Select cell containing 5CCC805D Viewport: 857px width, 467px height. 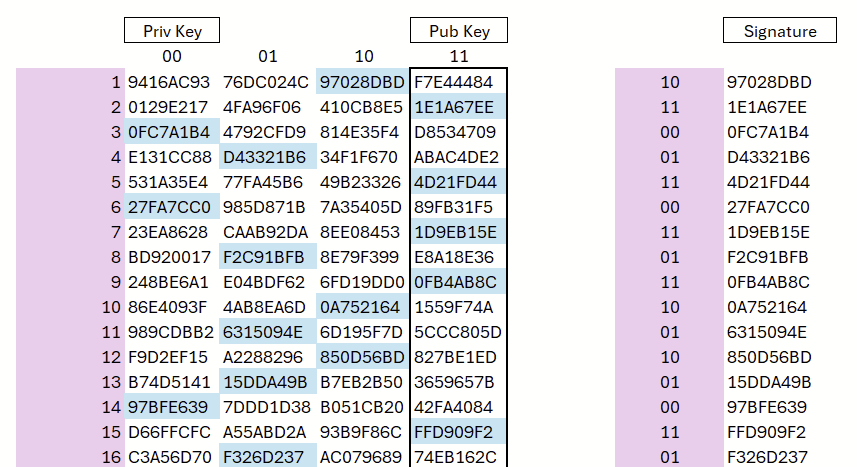coord(458,332)
